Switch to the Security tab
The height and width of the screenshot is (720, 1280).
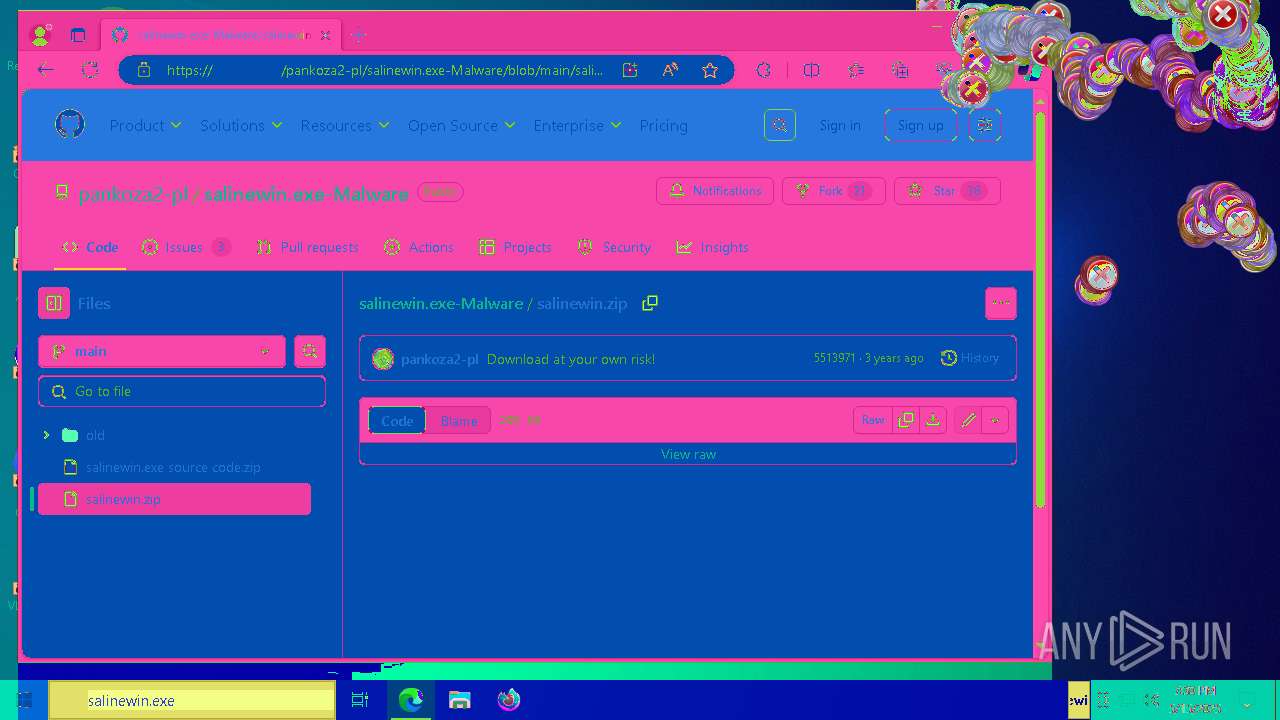tap(614, 247)
